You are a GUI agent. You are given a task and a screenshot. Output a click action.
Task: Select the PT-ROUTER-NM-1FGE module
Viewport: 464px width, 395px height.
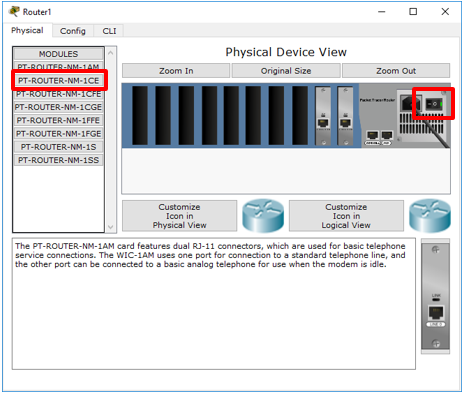[x=59, y=134]
